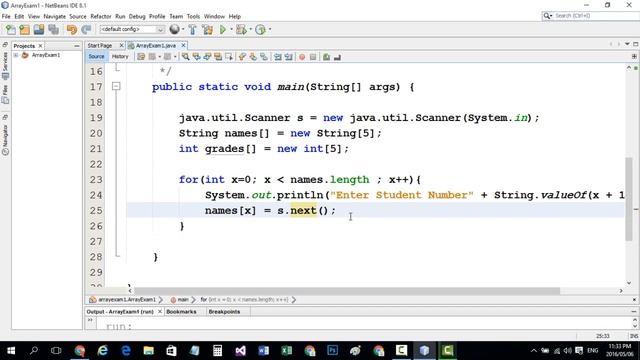Run the project with green play
The height and width of the screenshot is (360, 640).
pyautogui.click(x=223, y=29)
